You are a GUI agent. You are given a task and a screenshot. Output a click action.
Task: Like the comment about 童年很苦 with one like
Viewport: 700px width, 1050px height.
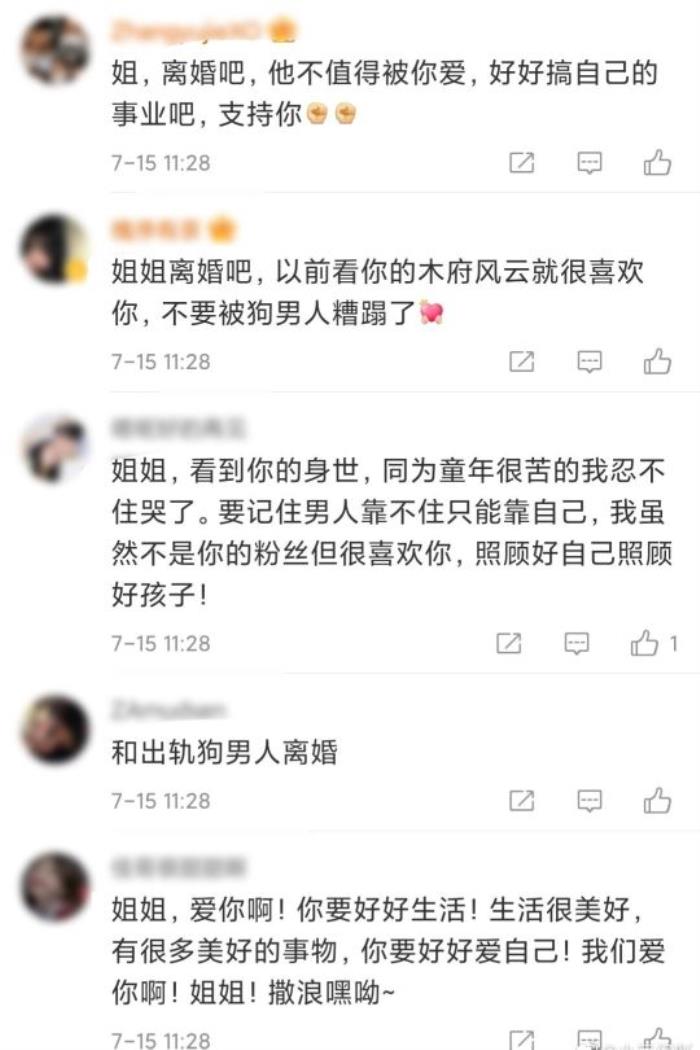click(654, 644)
